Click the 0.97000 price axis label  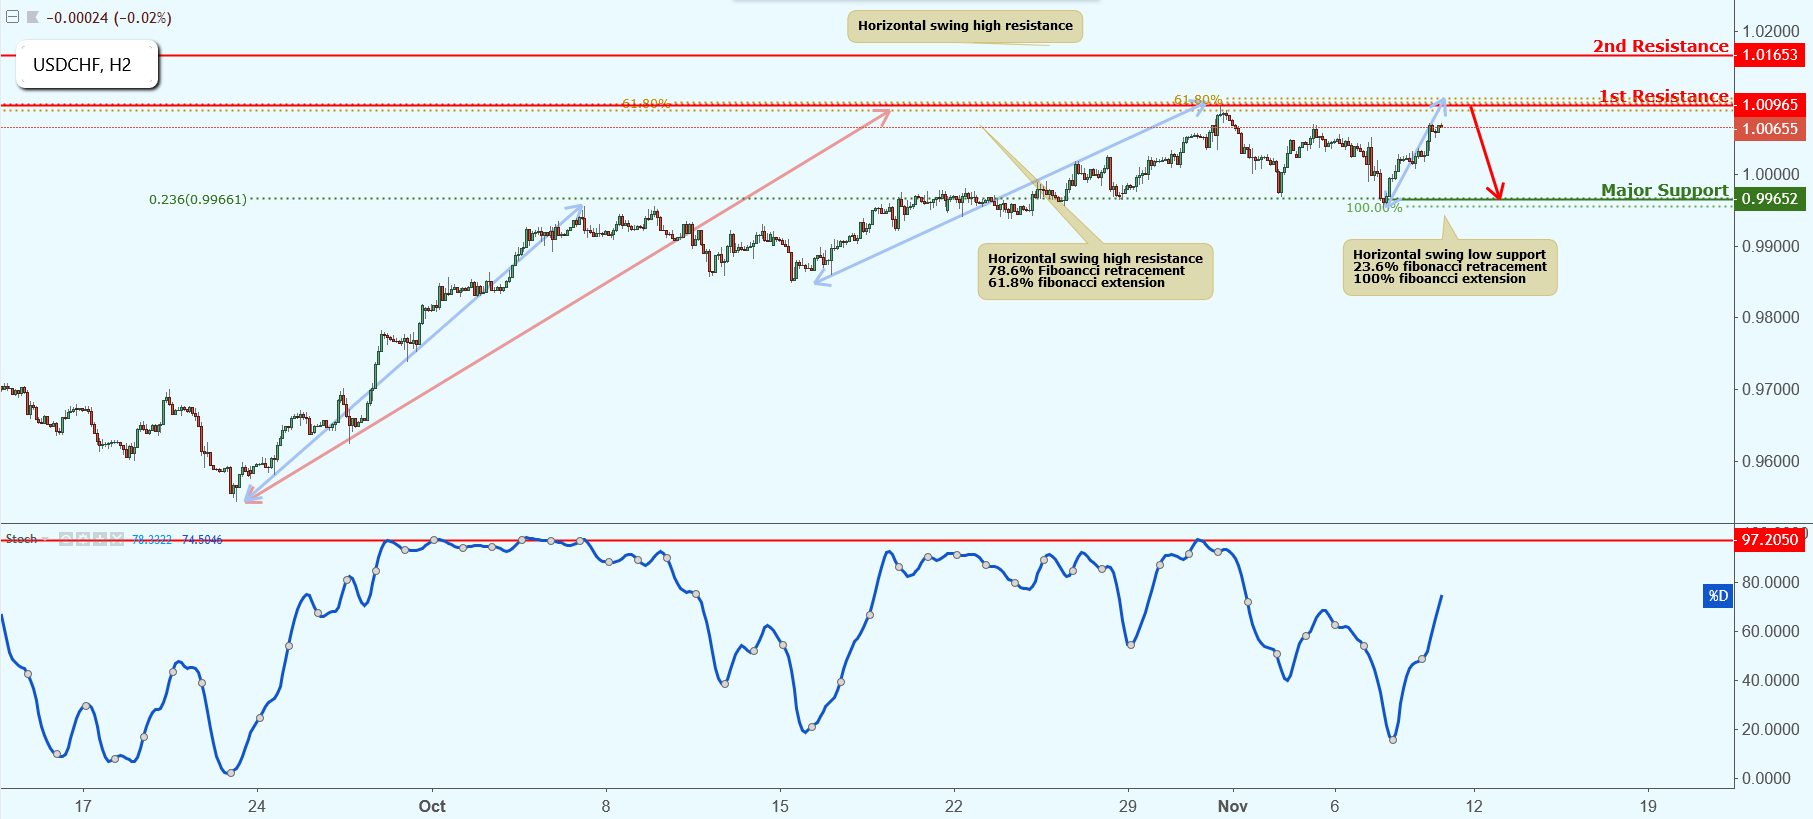[x=1771, y=389]
